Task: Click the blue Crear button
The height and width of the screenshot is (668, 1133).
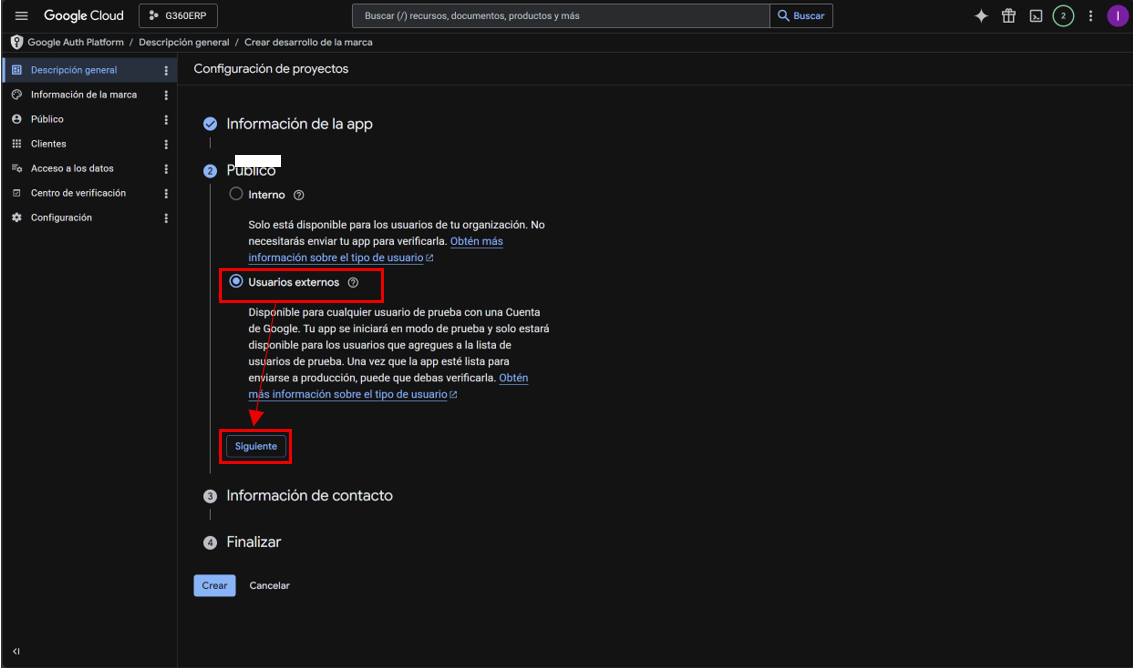Action: click(x=215, y=586)
